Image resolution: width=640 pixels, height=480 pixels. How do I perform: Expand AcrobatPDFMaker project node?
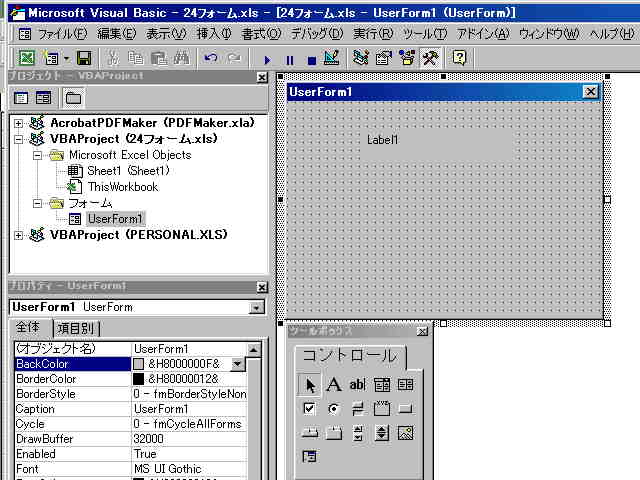tap(18, 123)
